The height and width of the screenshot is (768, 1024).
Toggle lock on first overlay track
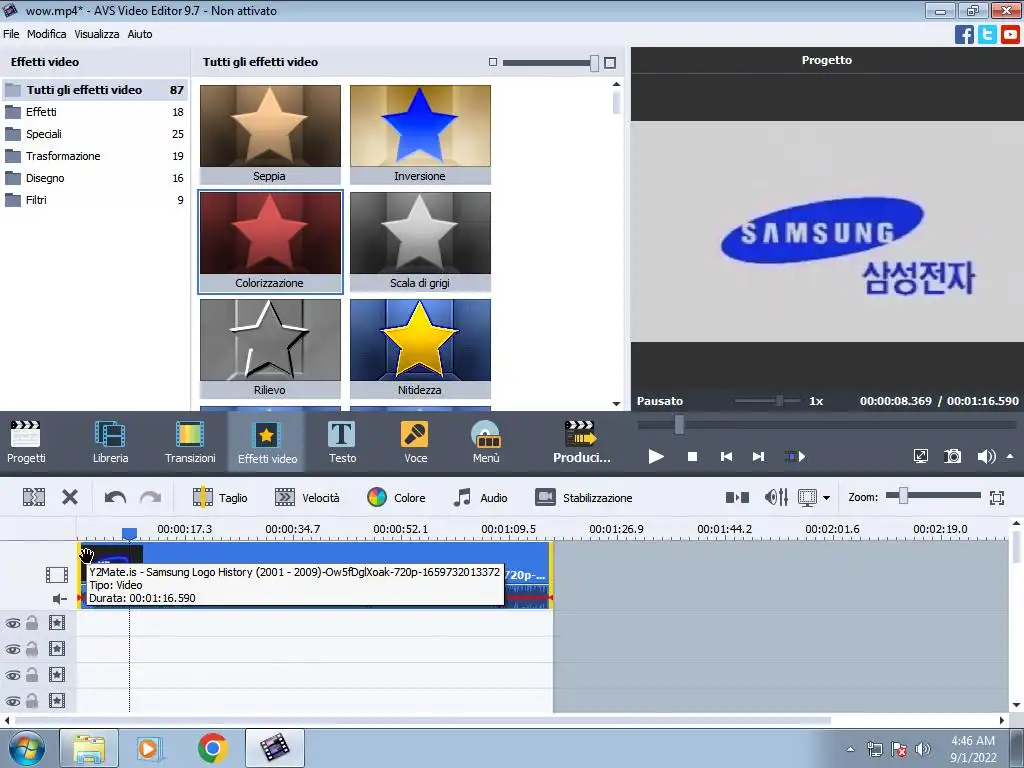tap(32, 623)
